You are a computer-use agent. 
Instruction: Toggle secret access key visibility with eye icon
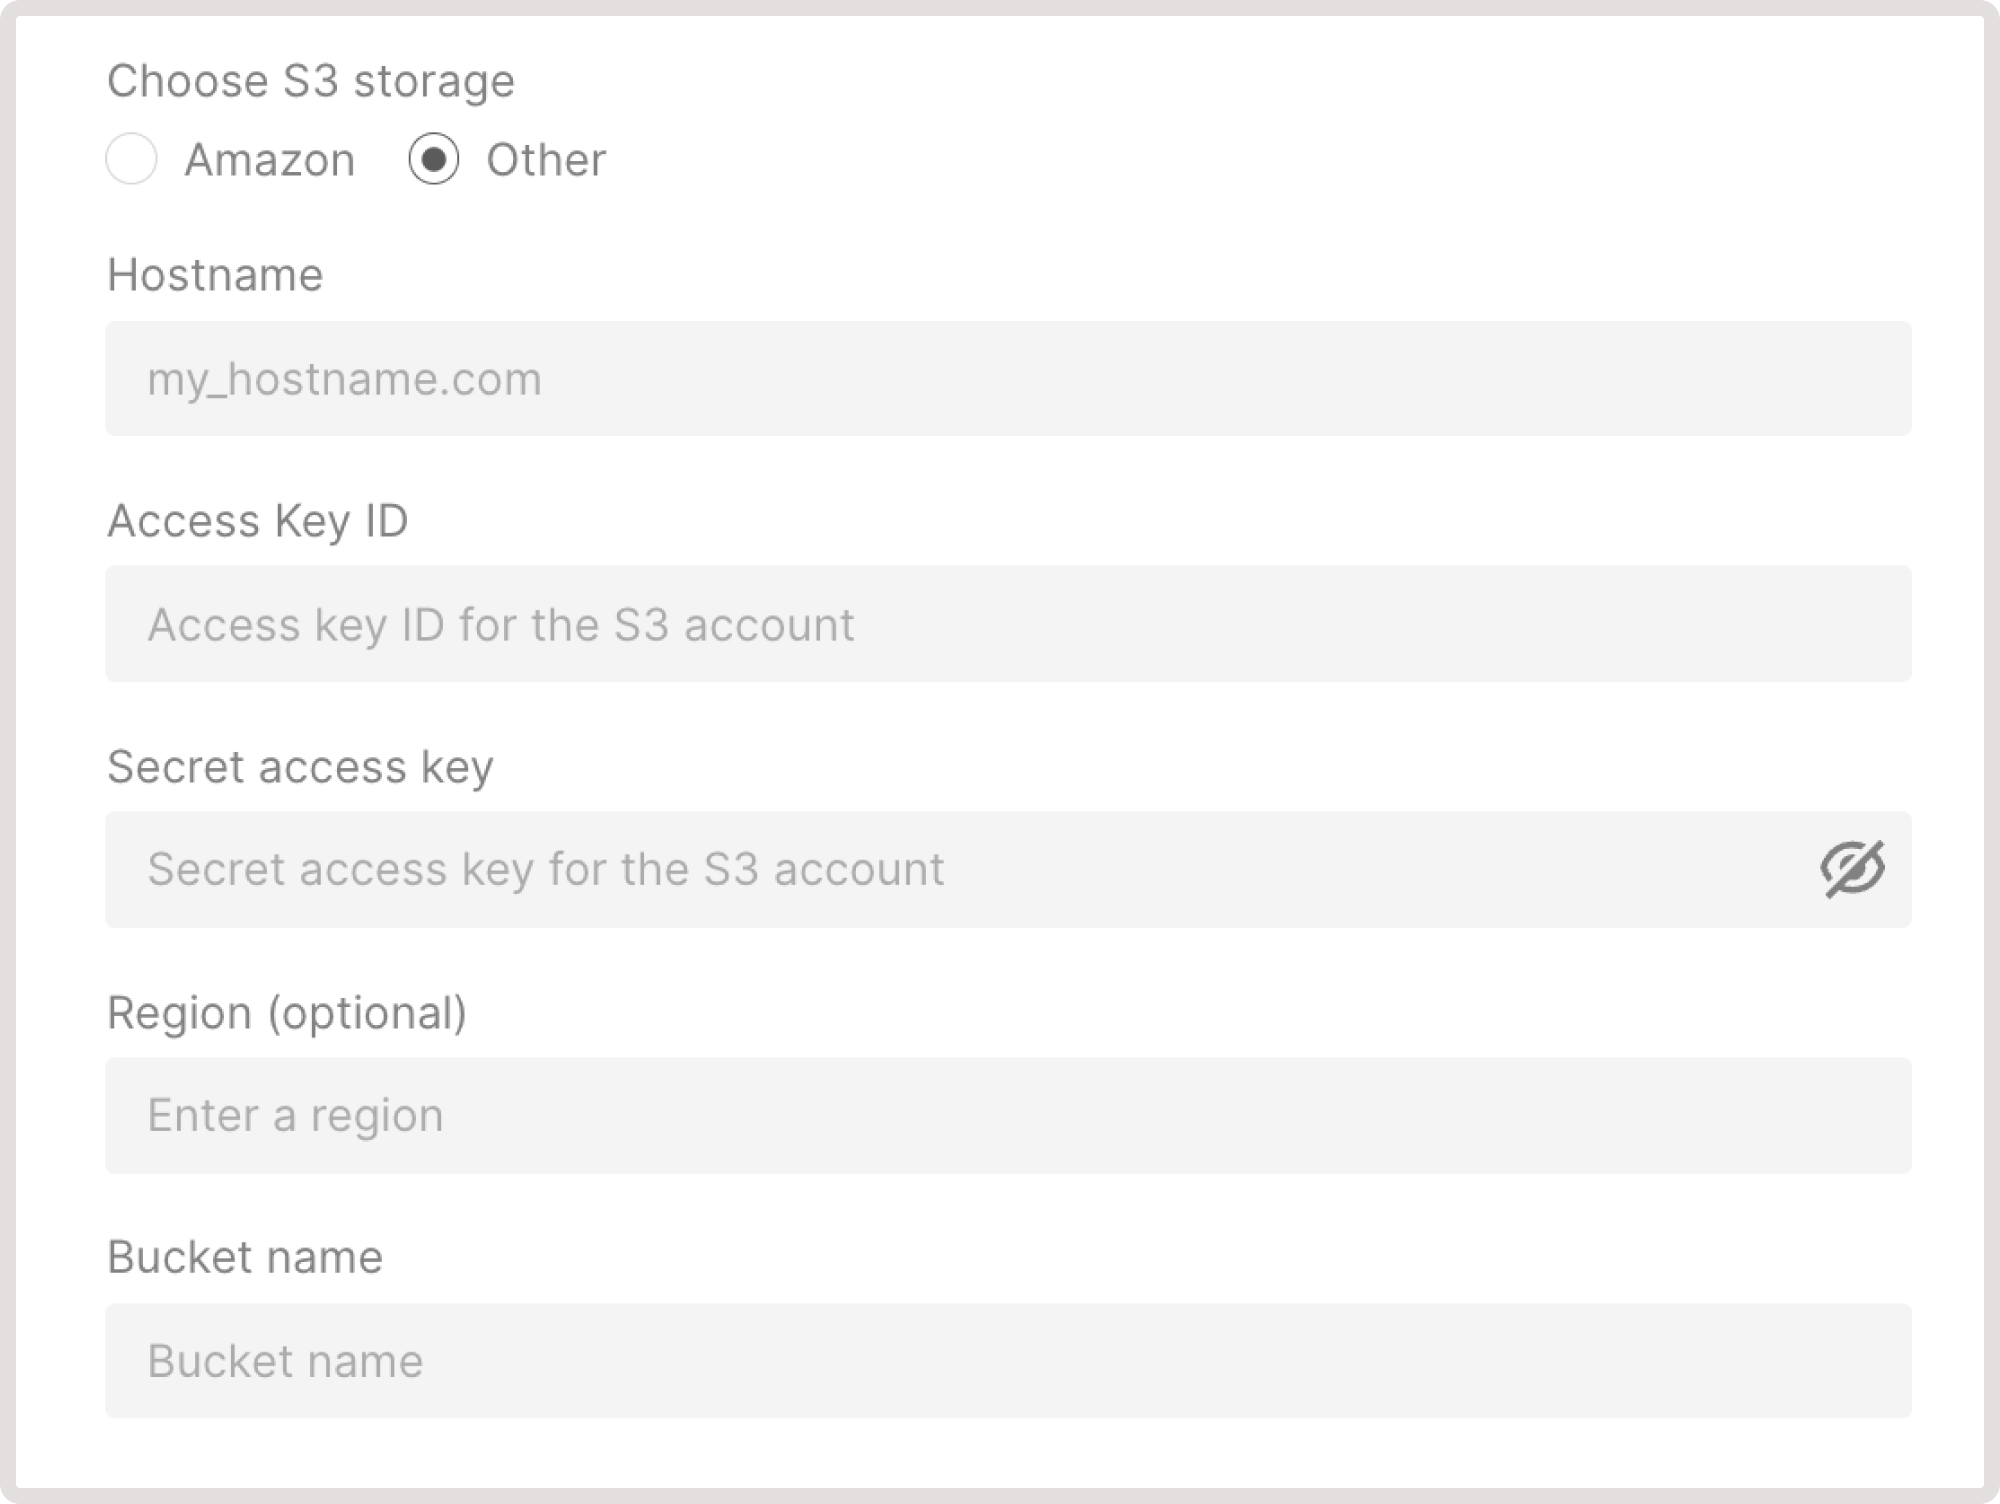coord(1855,868)
